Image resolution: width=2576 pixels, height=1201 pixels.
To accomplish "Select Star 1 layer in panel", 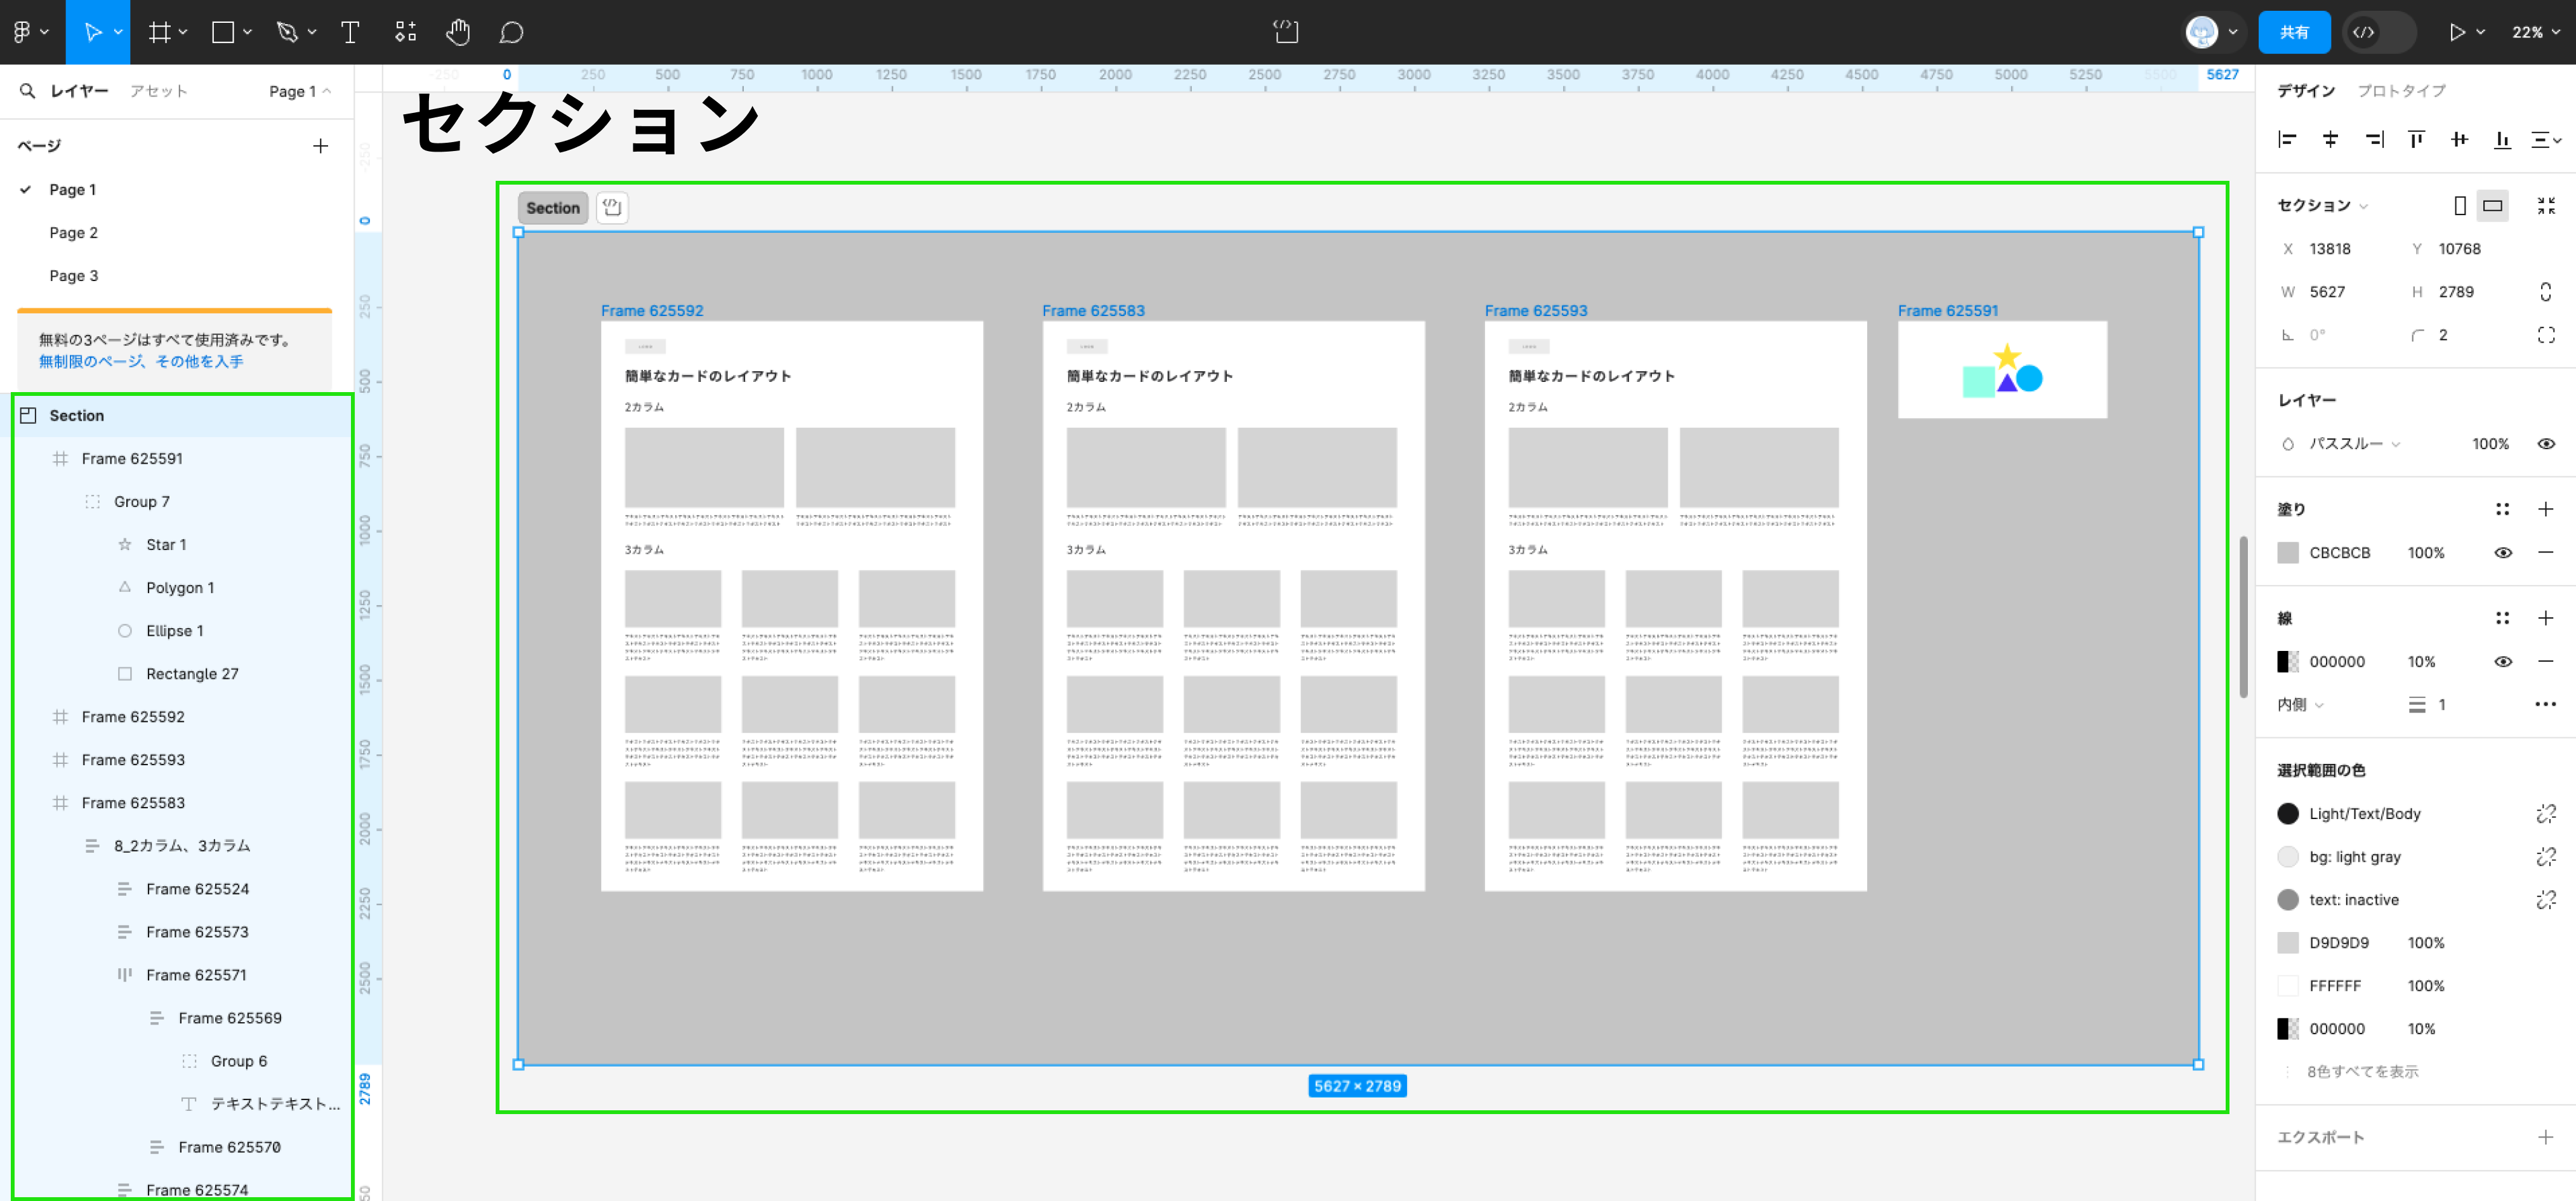I will coord(166,544).
